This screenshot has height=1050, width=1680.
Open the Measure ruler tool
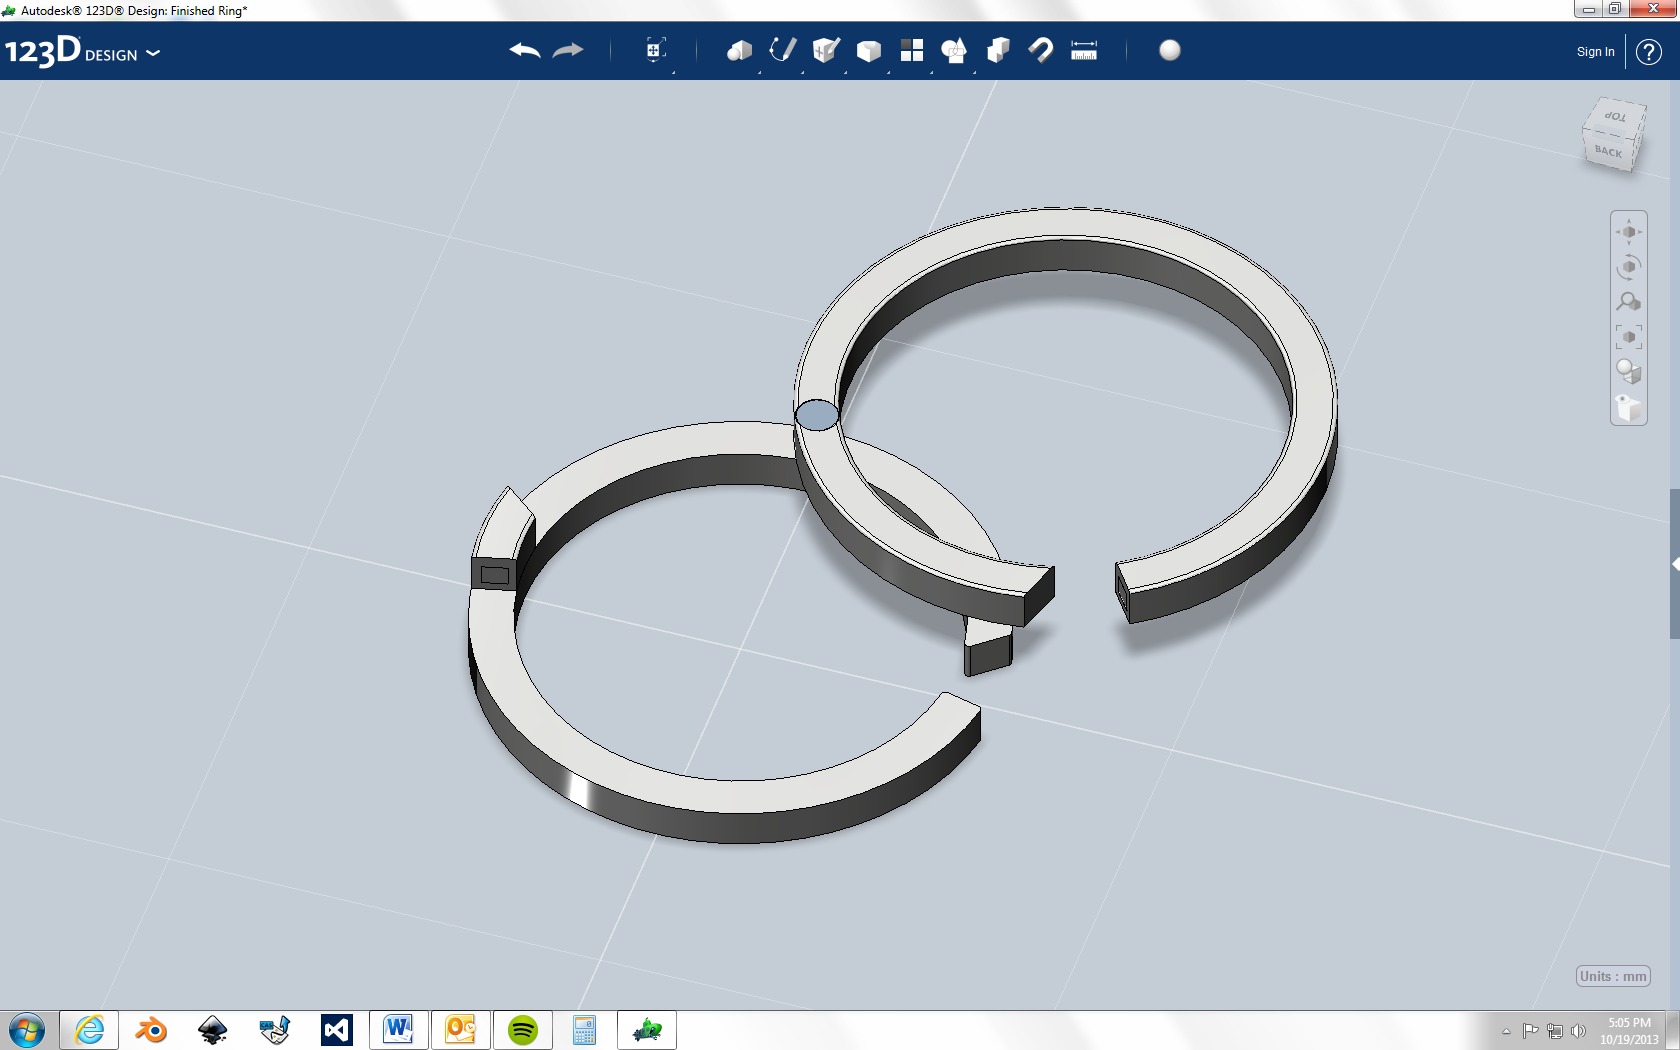1083,50
